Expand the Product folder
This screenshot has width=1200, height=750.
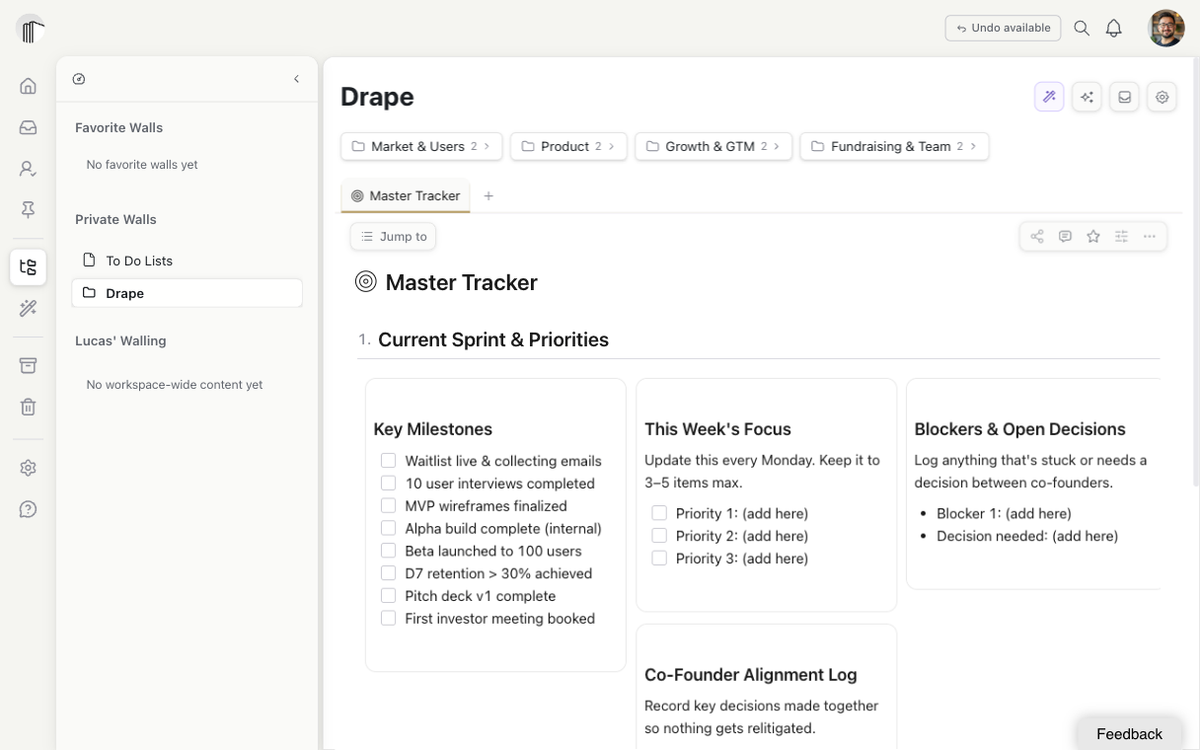569,146
